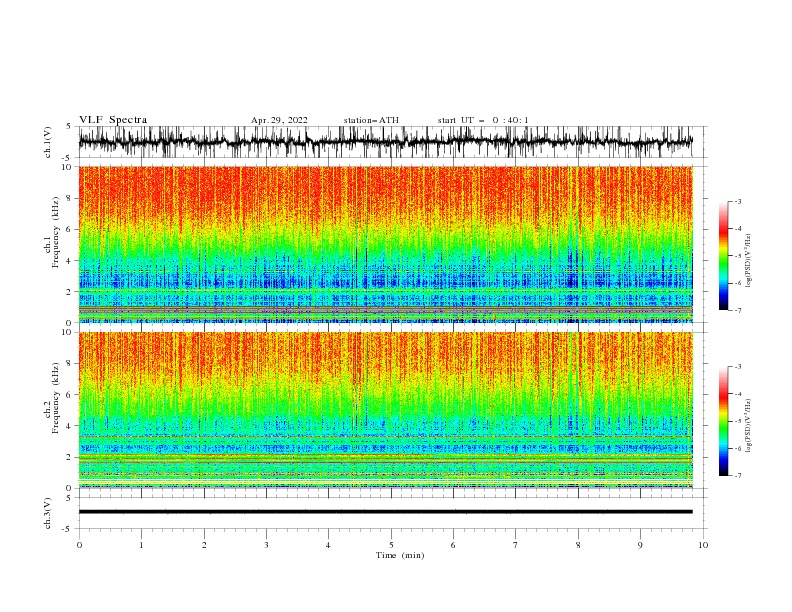The image size is (792, 612).
Task: Click the time-axis tick label "7"
Action: point(516,545)
